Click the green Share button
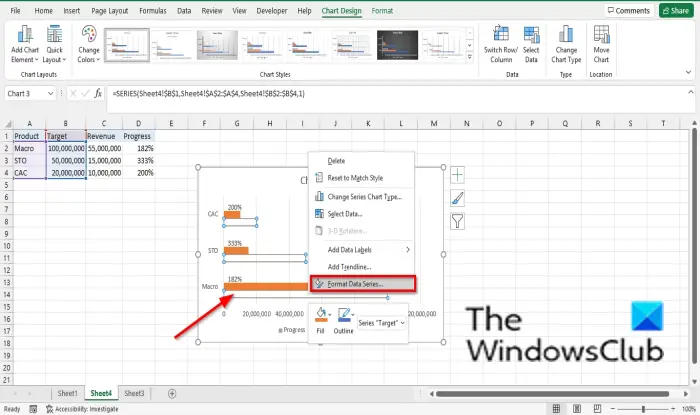The height and width of the screenshot is (415, 700). [676, 10]
